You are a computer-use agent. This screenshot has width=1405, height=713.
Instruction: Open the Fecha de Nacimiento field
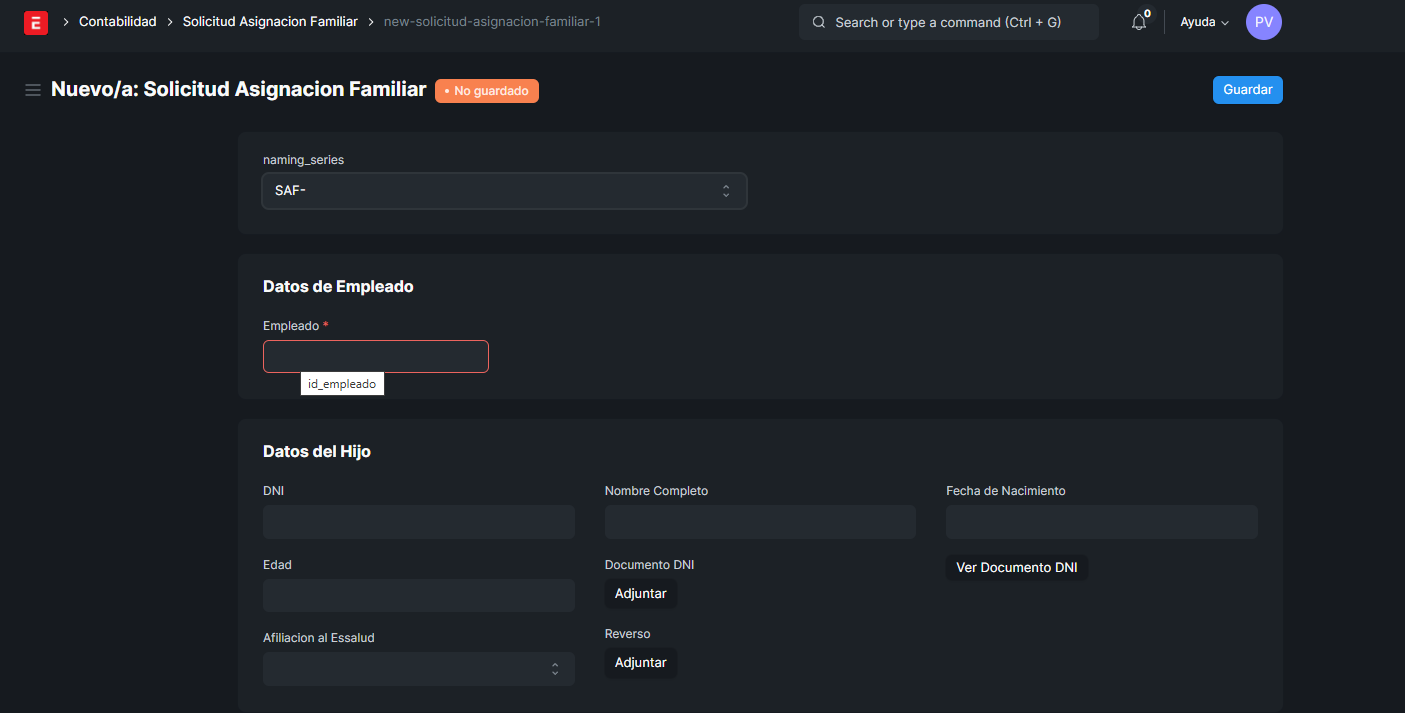pos(1101,522)
